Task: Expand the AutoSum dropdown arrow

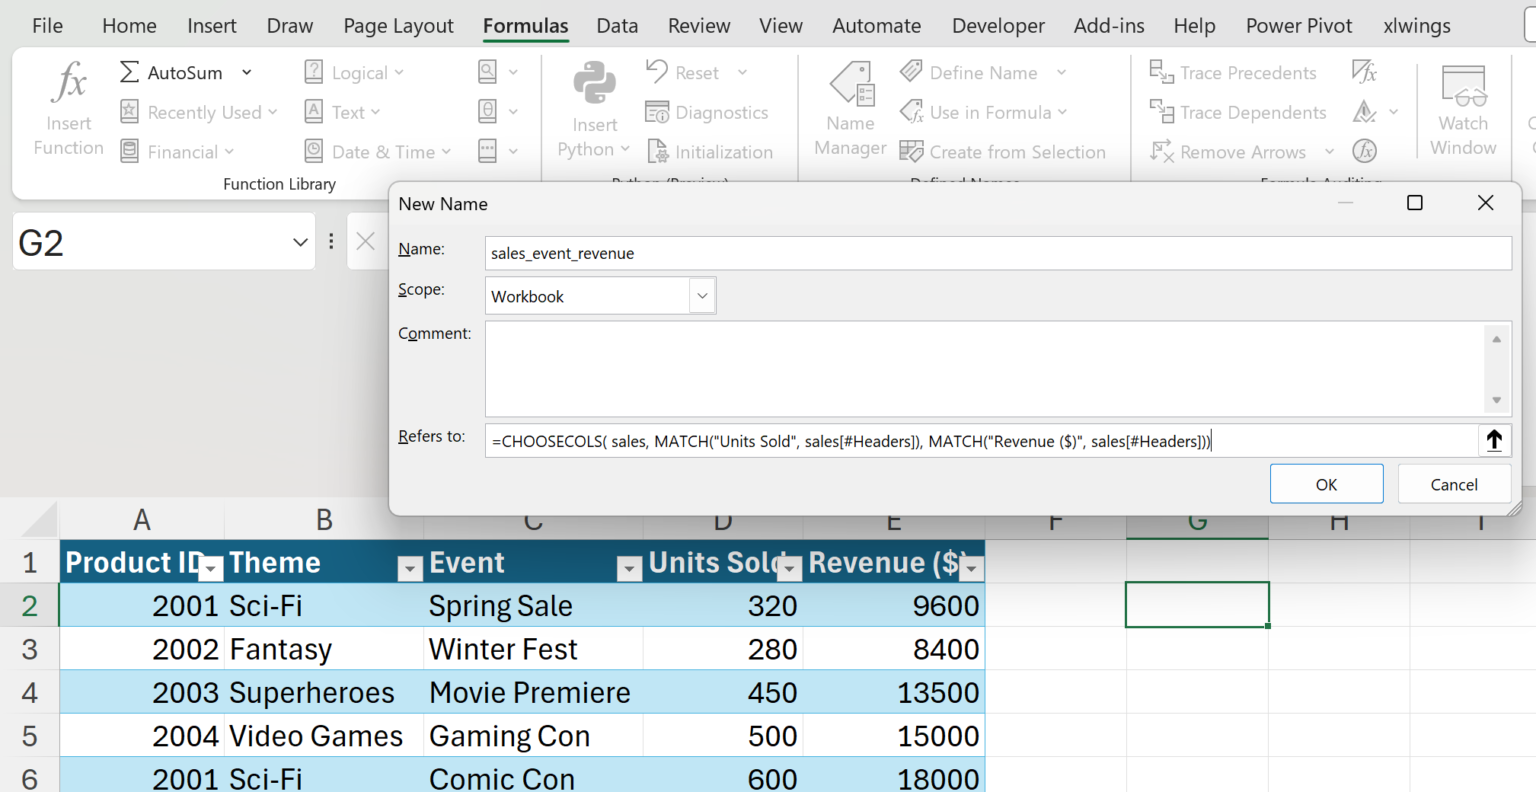Action: pos(247,73)
